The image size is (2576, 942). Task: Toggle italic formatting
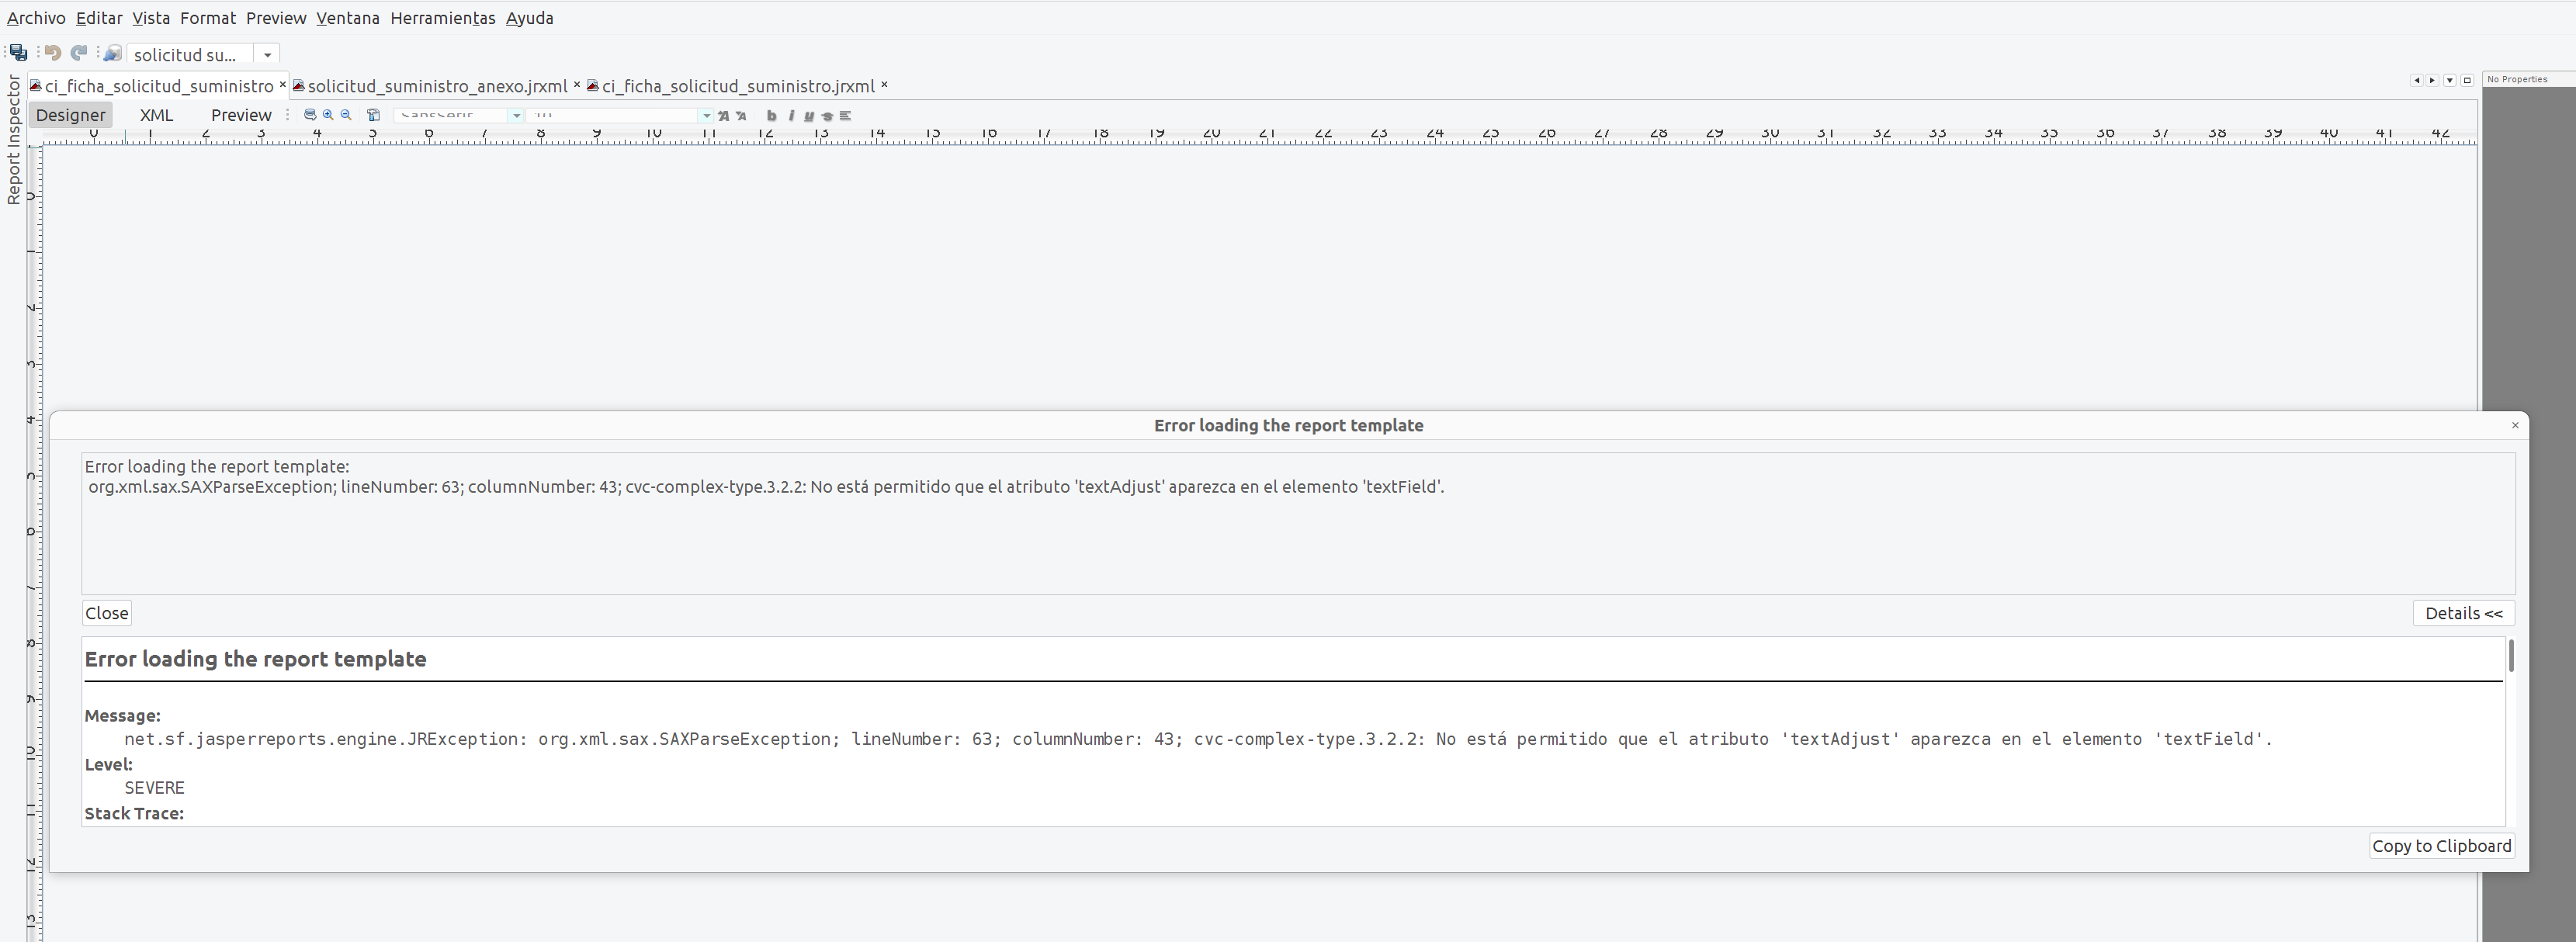click(791, 116)
